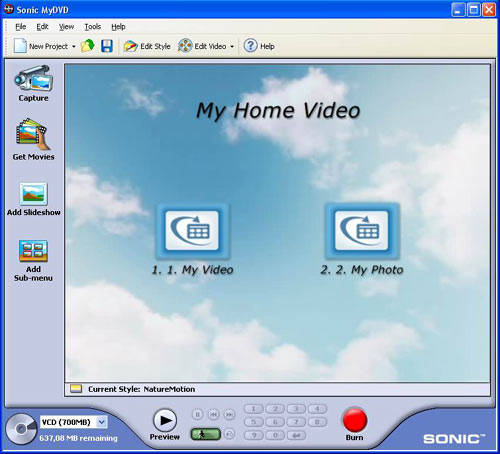The height and width of the screenshot is (454, 500).
Task: Start the Preview play button
Action: pos(165,420)
